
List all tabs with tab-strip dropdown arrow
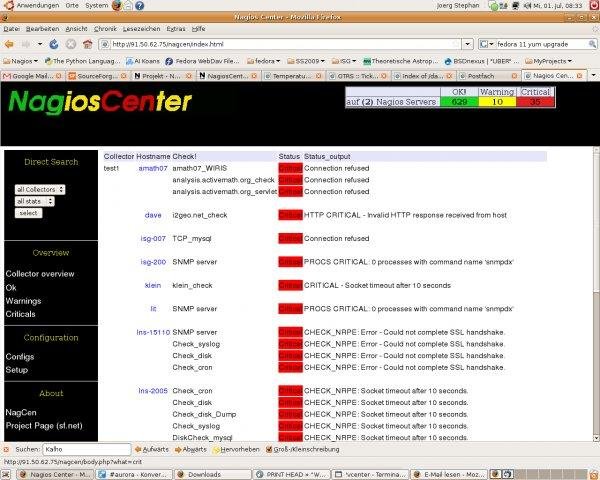(593, 75)
